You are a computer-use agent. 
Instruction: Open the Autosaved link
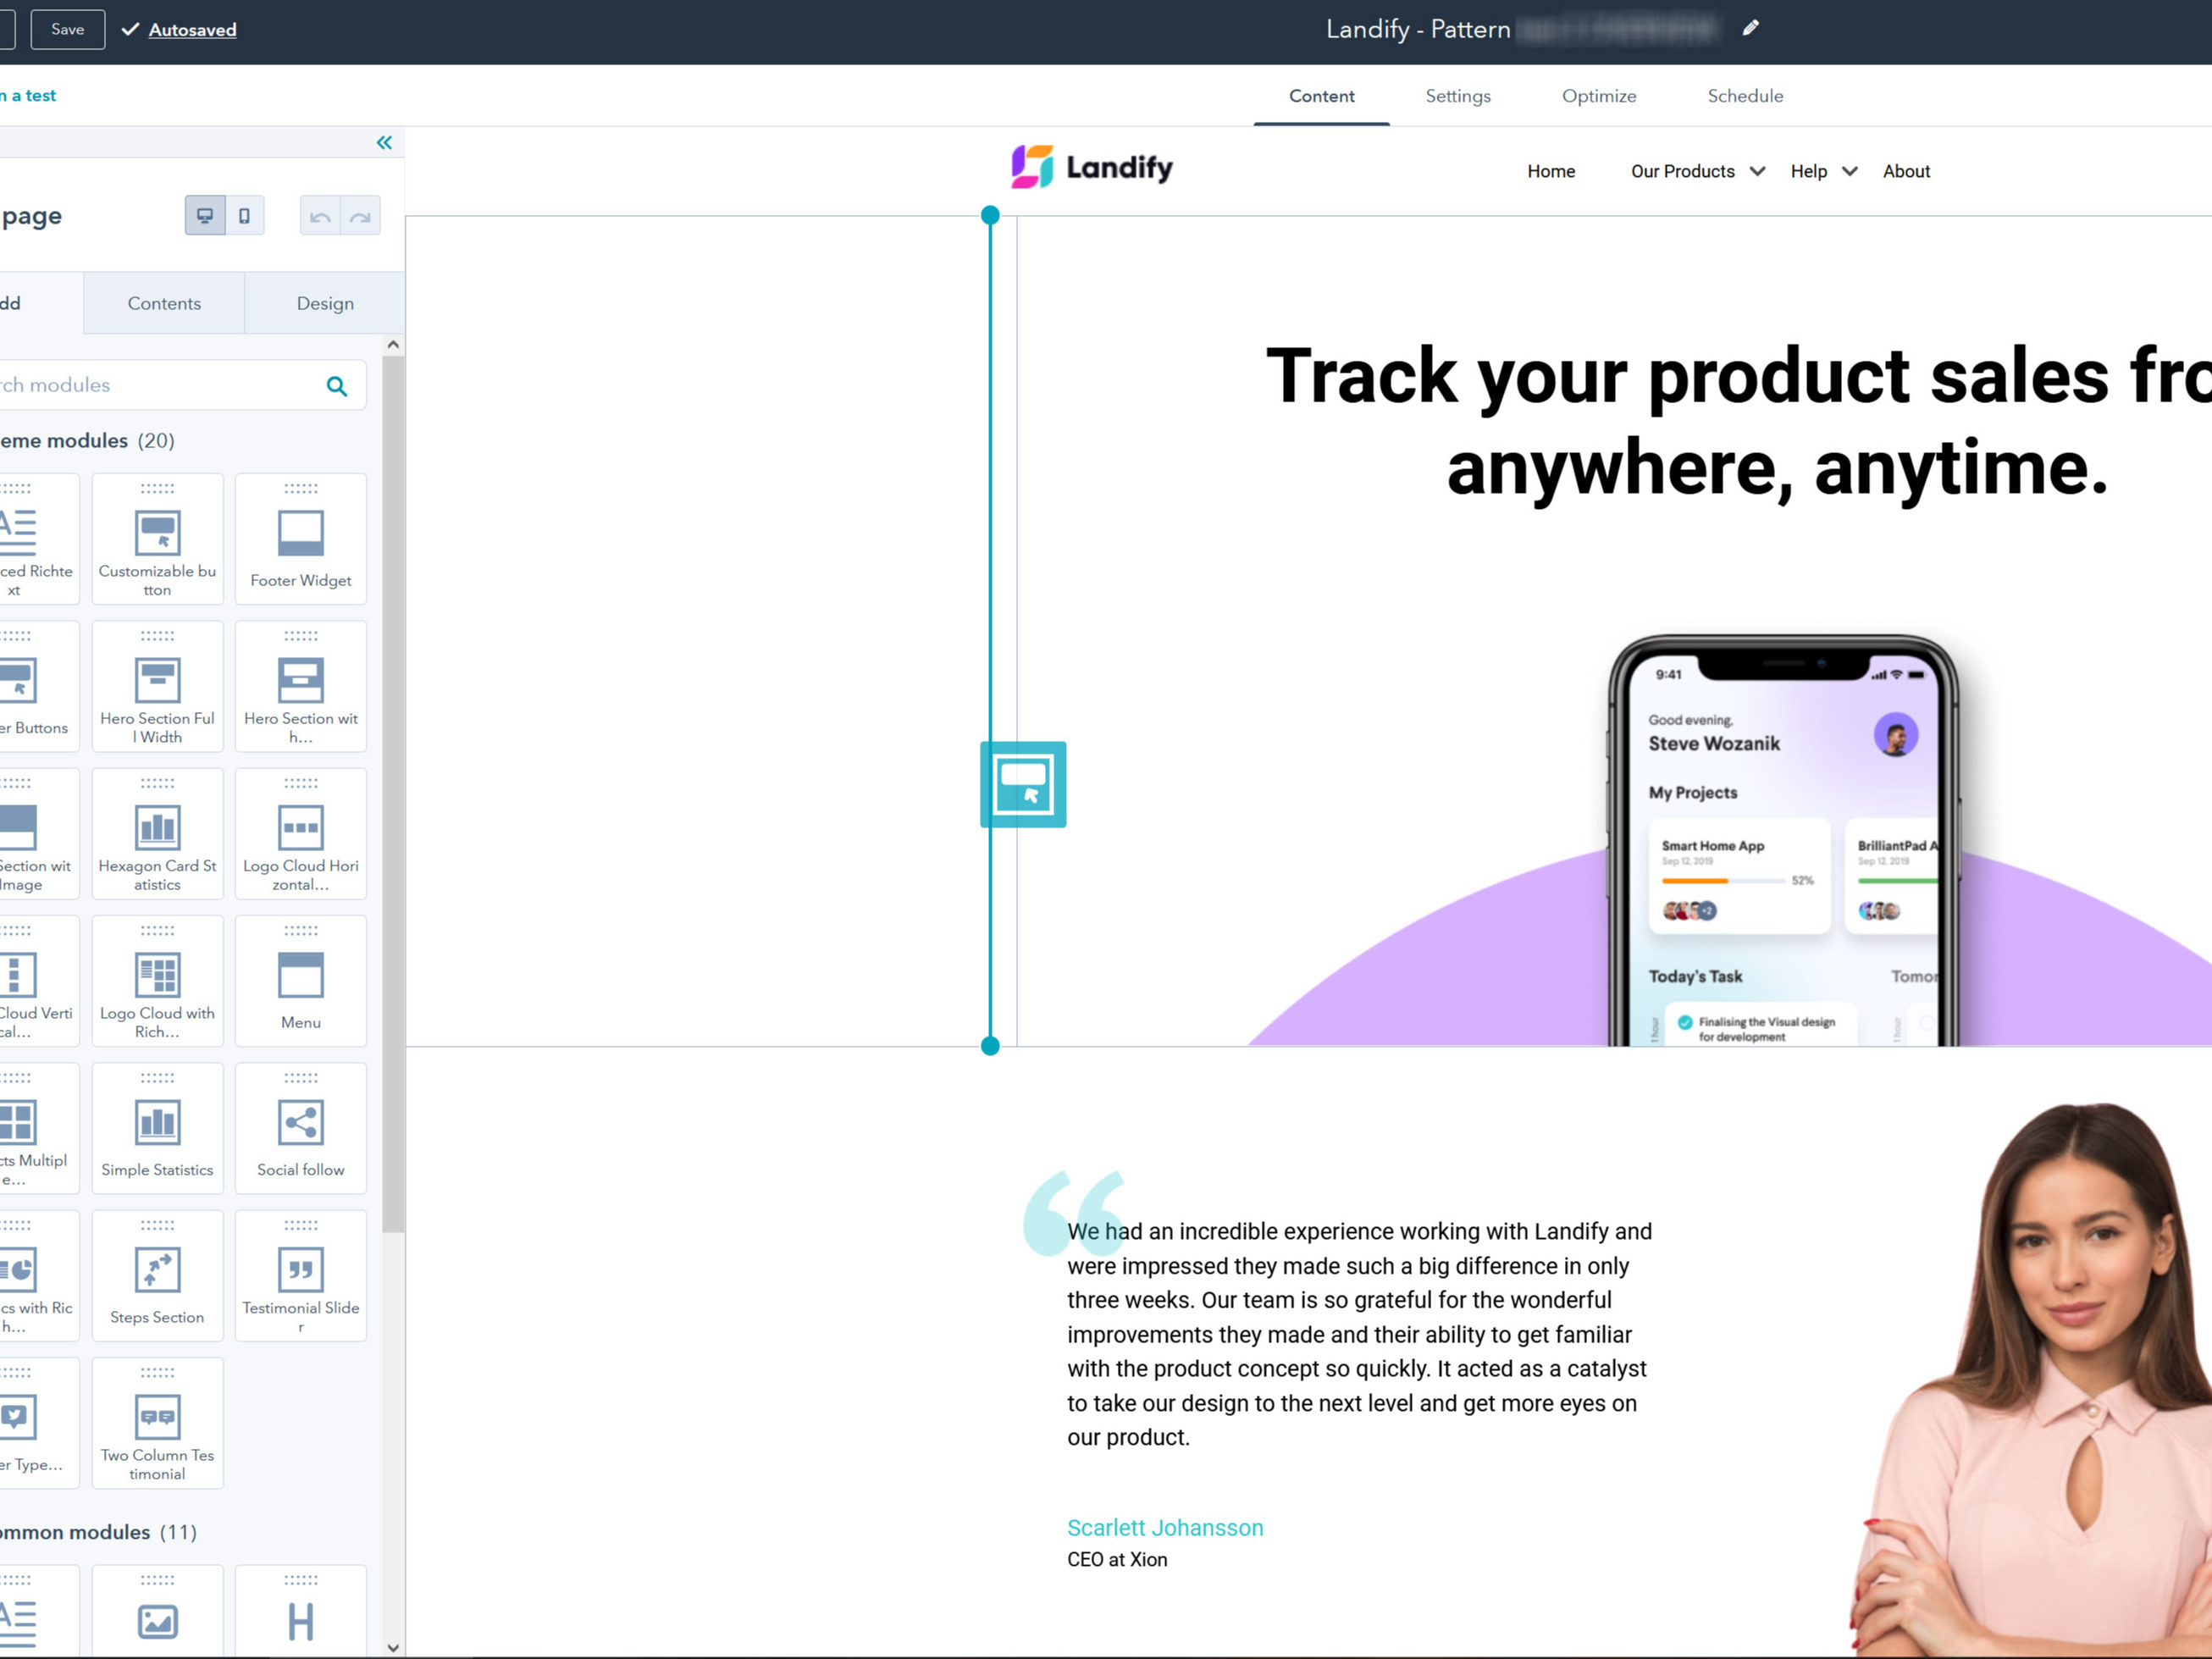(x=192, y=30)
